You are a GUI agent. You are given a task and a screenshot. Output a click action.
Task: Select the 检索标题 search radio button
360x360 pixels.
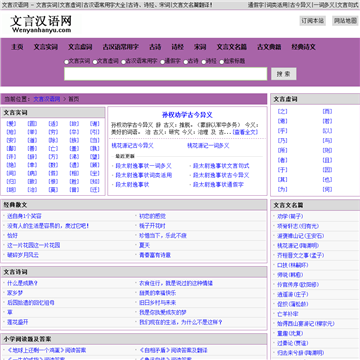[x=222, y=62]
